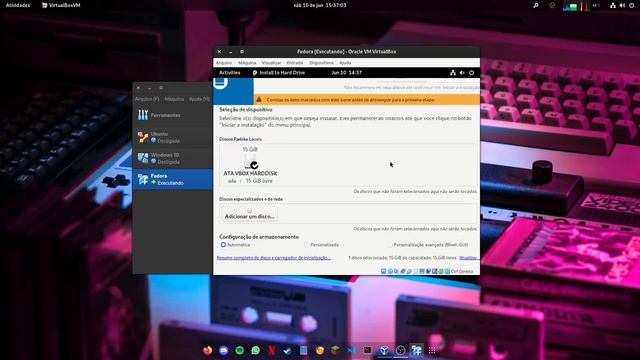This screenshot has height=360, width=640.
Task: Click the Fedora installer logo in the blue sidebar
Action: click(221, 82)
